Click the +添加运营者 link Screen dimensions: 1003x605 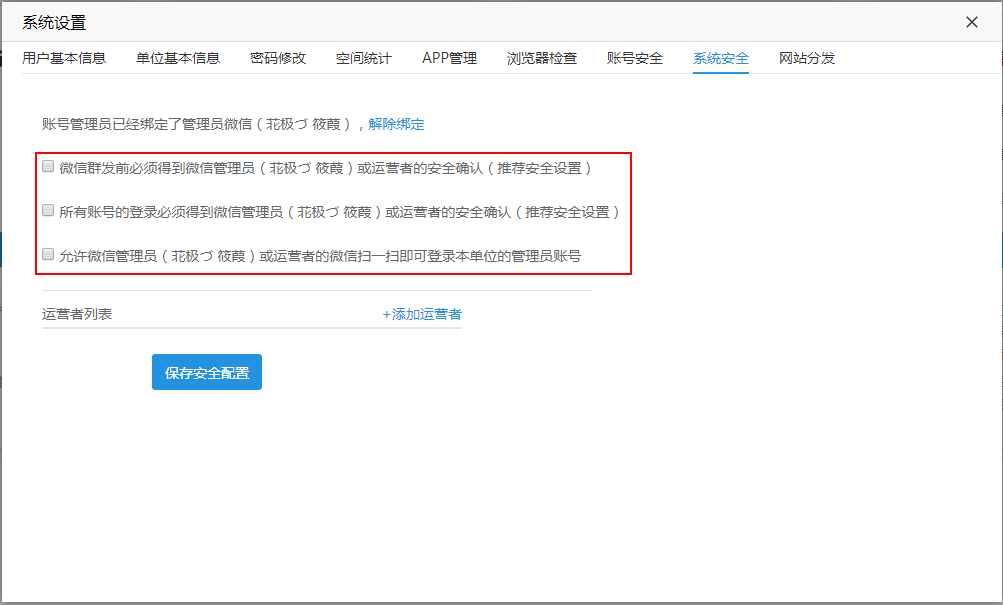(x=422, y=314)
